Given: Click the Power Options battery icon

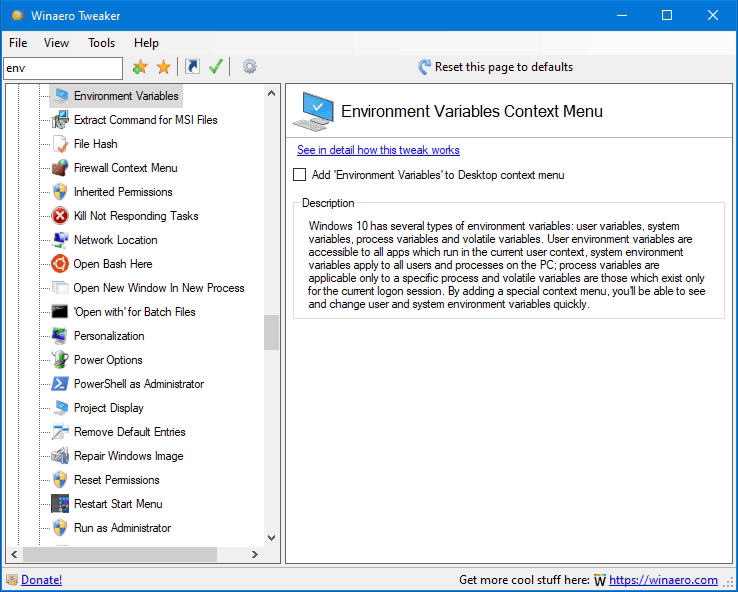Looking at the screenshot, I should coord(60,360).
